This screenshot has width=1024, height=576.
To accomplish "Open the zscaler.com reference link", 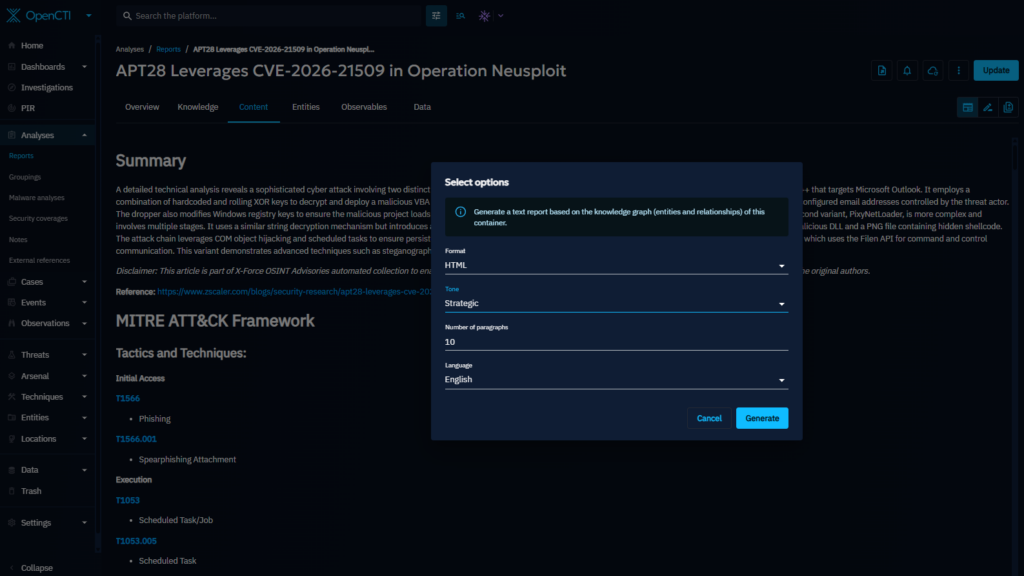I will click(294, 292).
